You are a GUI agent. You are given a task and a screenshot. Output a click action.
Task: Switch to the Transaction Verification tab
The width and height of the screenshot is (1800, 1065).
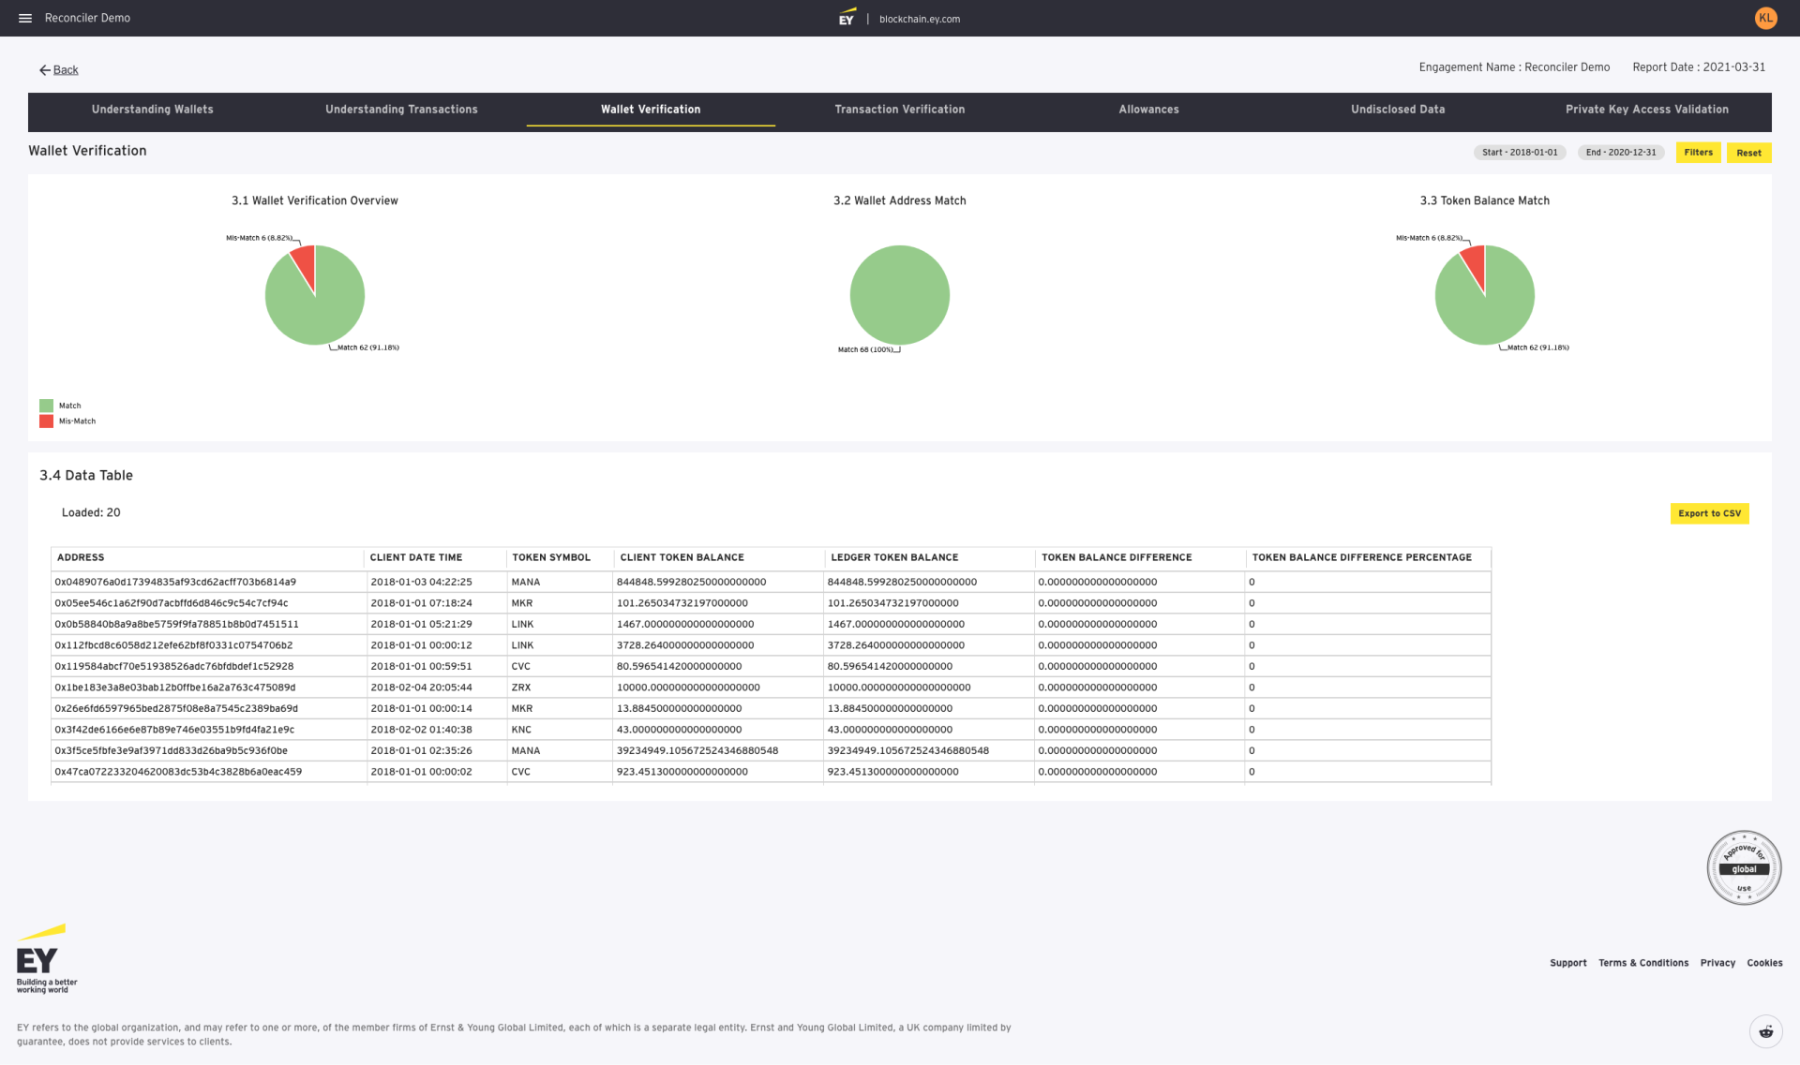click(x=899, y=110)
